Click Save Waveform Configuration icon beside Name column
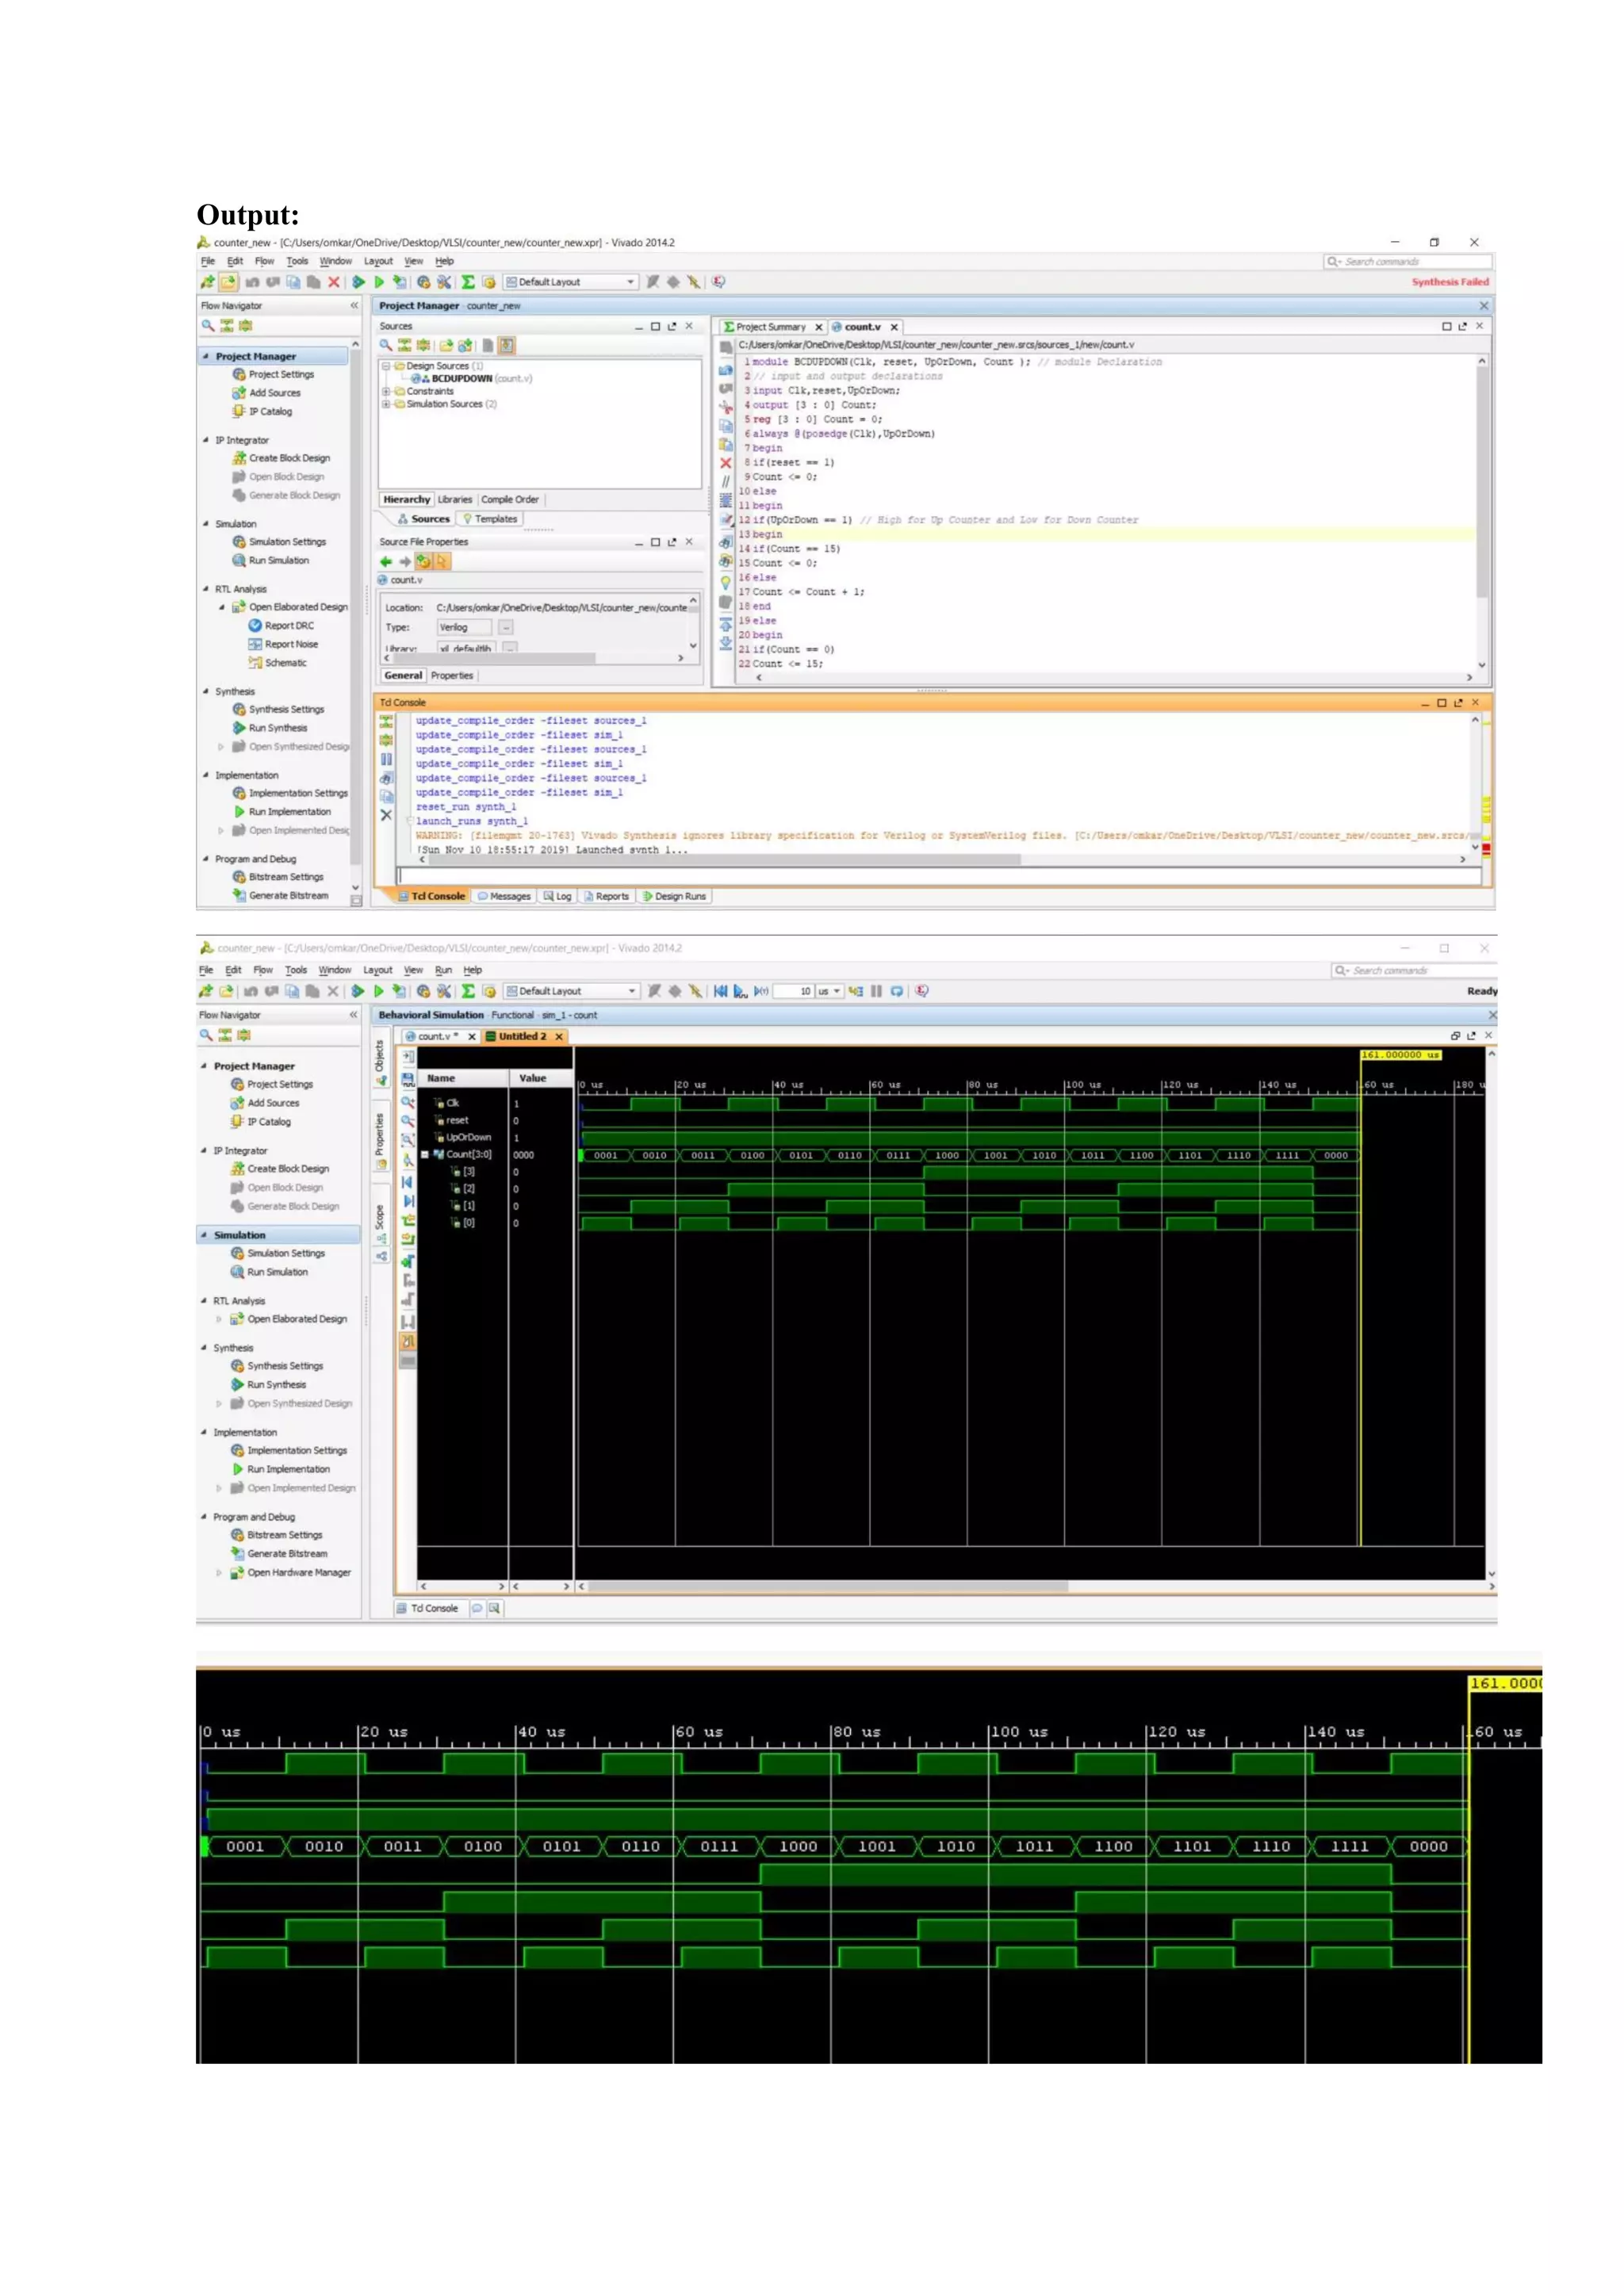Viewport: 1624px width, 2296px height. 408,1079
